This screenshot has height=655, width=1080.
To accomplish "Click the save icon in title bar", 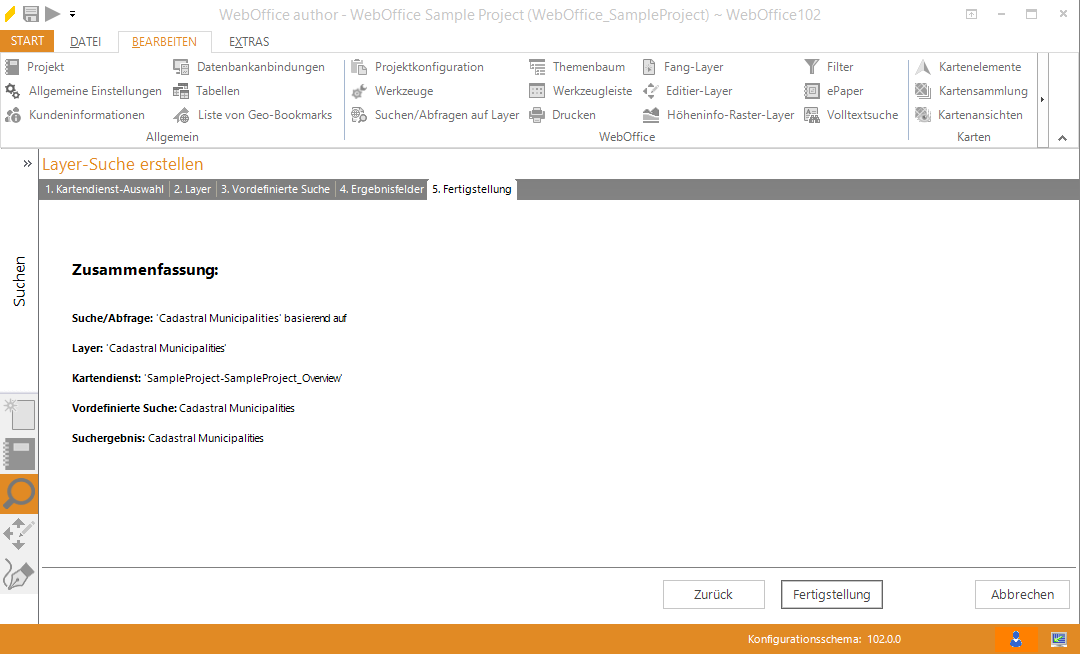I will pyautogui.click(x=31, y=14).
